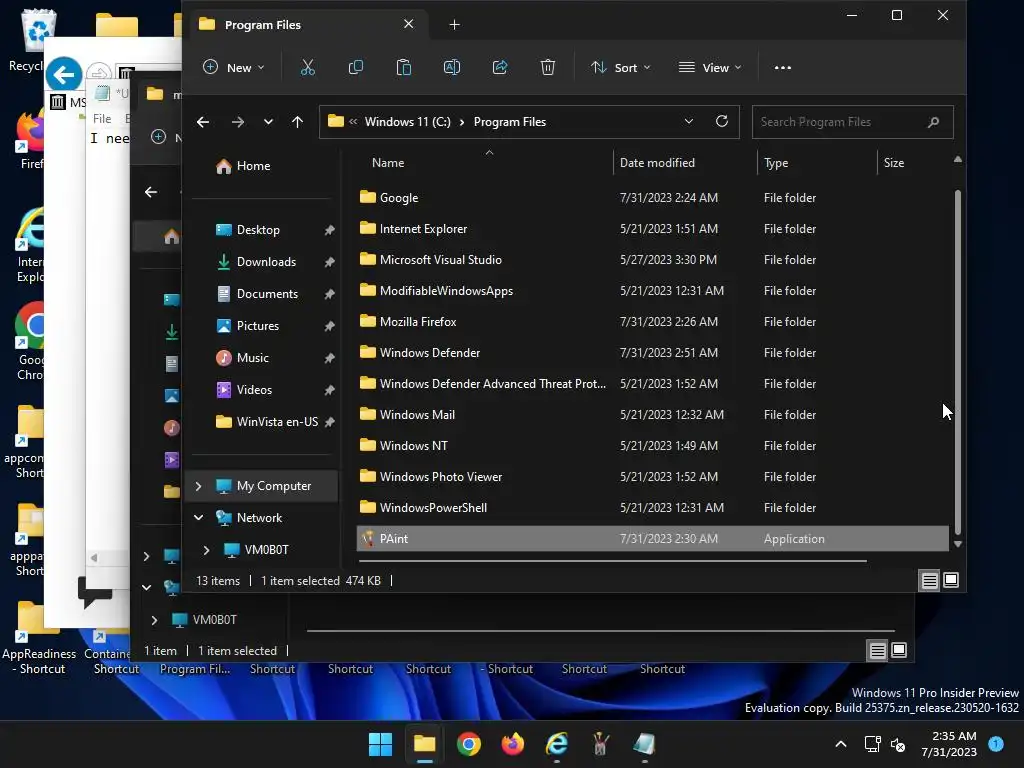Open Google Chrome from taskbar
The width and height of the screenshot is (1024, 768).
pos(468,744)
